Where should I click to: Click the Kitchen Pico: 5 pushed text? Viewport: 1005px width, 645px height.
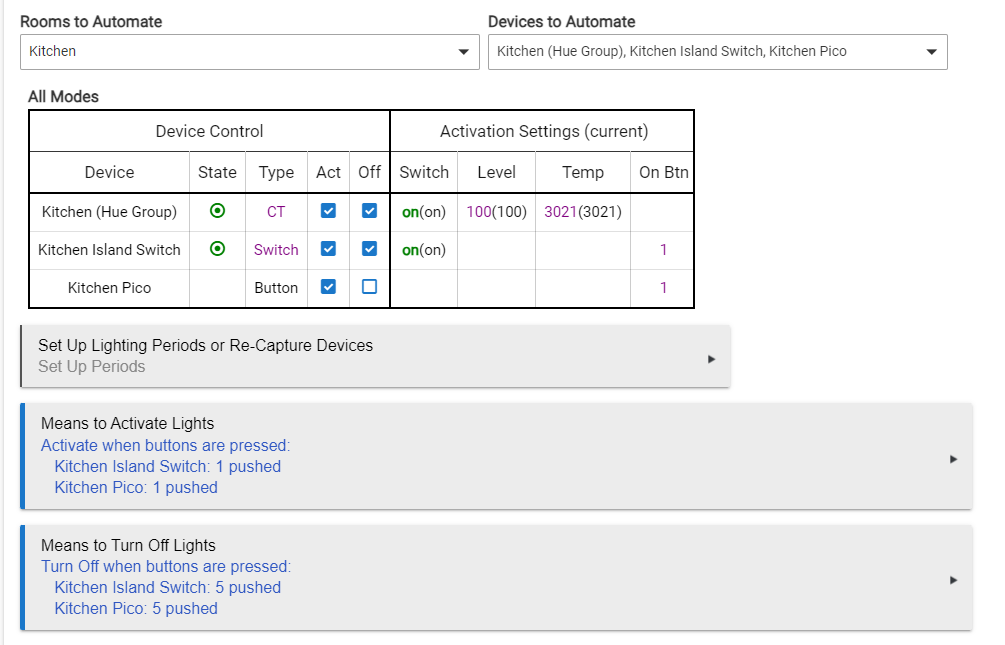pyautogui.click(x=136, y=608)
